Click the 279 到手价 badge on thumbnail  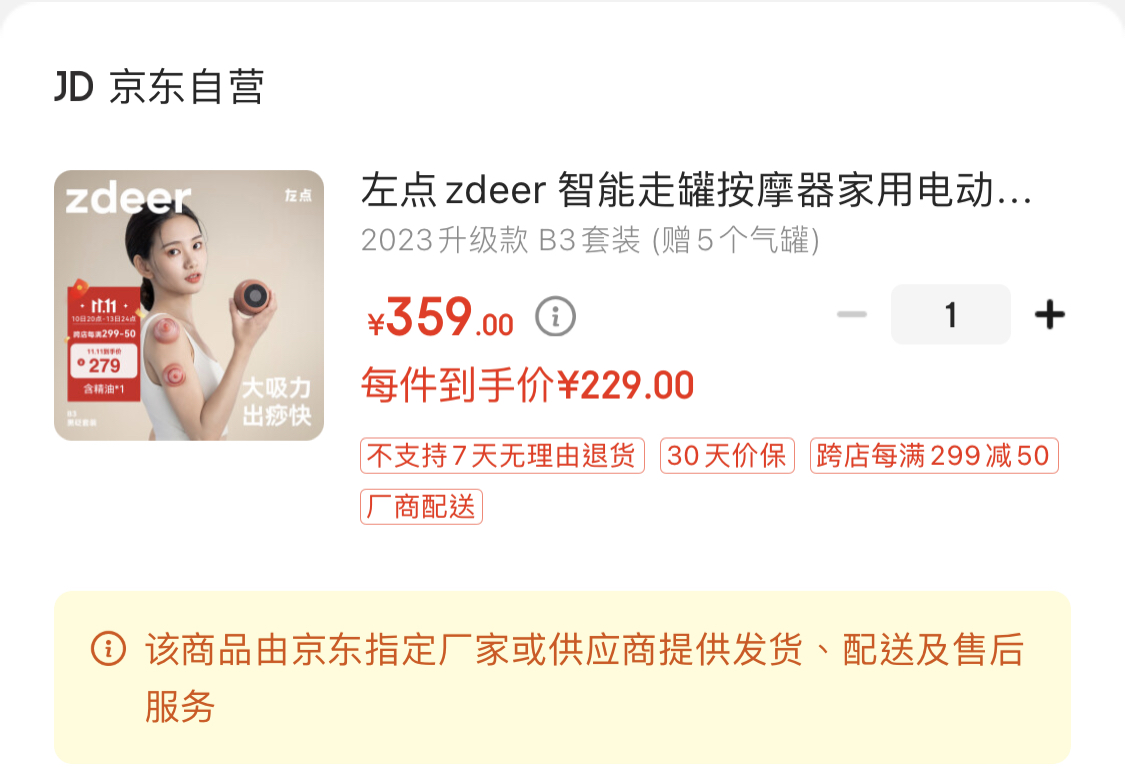[x=104, y=362]
